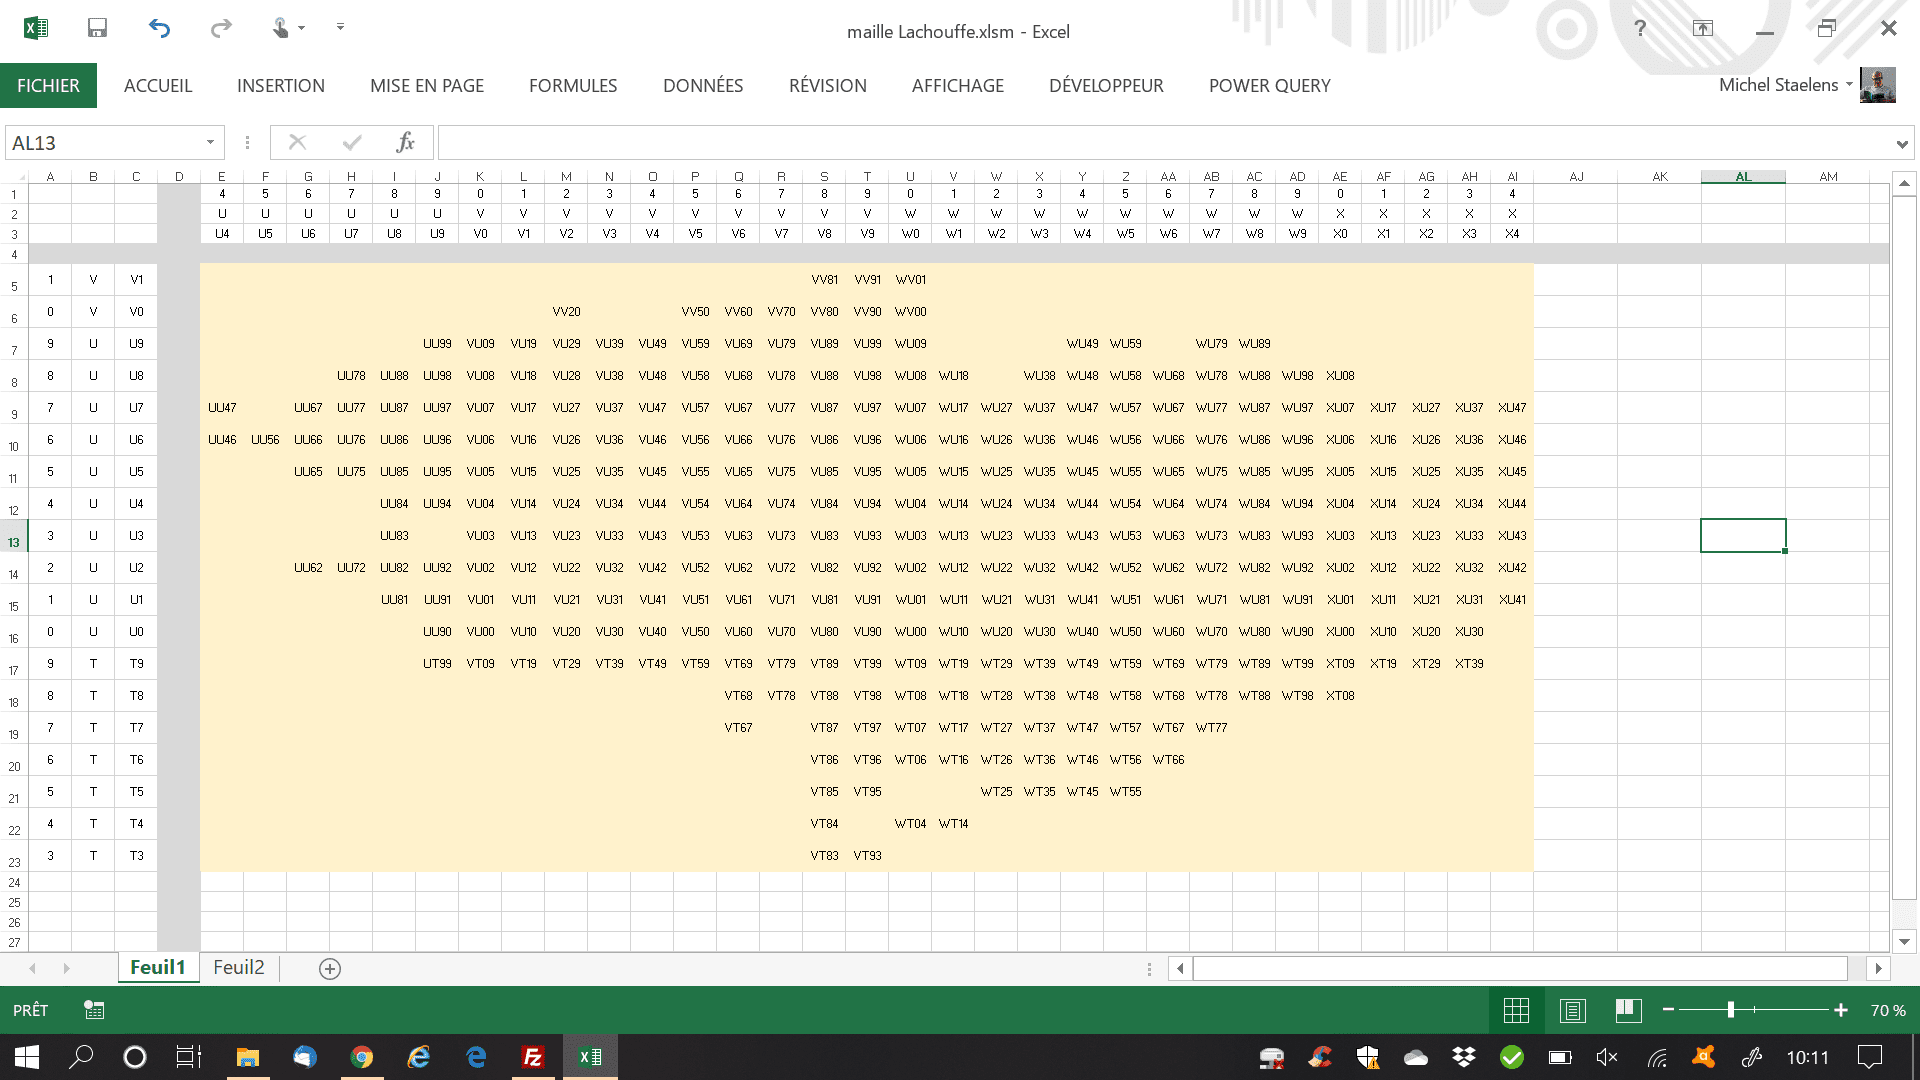Click the Save icon in quick access toolbar
The width and height of the screenshot is (1920, 1080).
point(97,28)
